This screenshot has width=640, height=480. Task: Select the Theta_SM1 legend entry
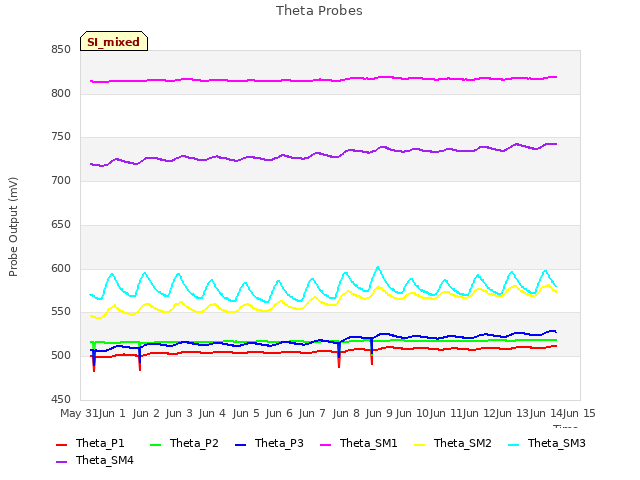coord(359,443)
